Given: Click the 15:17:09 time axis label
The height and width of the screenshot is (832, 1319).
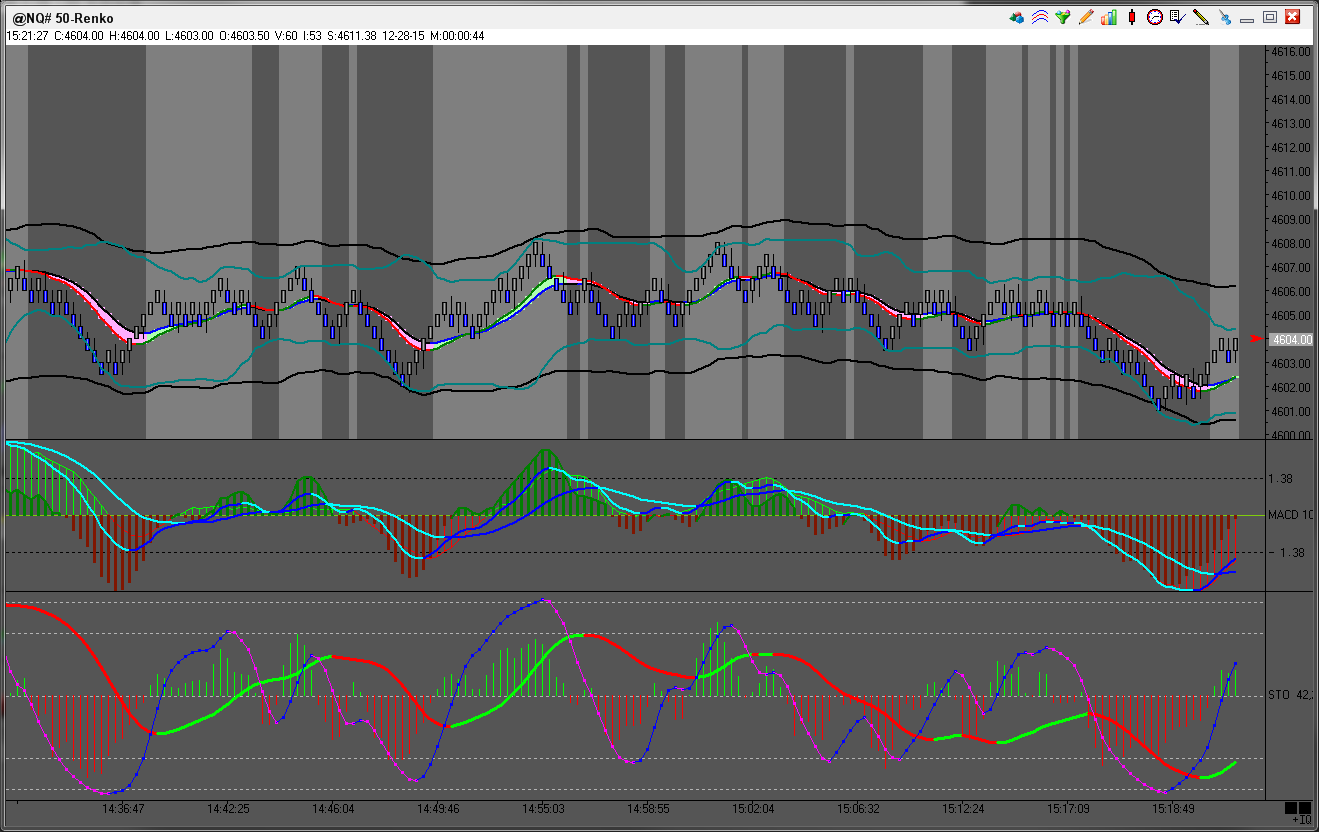Looking at the screenshot, I should point(1067,808).
